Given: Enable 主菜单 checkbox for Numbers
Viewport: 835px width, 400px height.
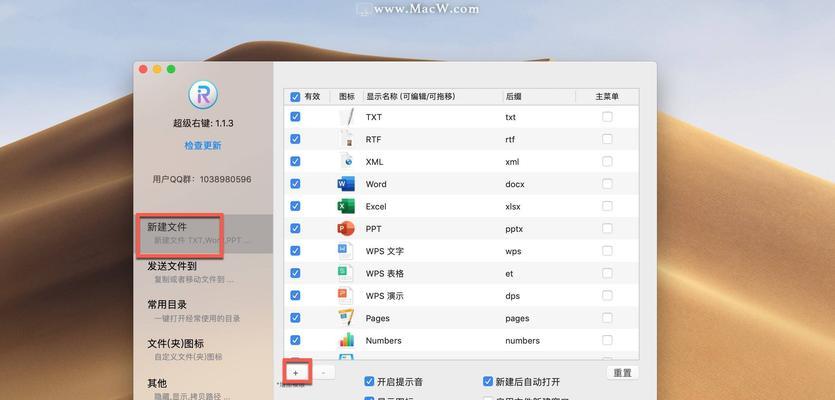Looking at the screenshot, I should coord(607,340).
